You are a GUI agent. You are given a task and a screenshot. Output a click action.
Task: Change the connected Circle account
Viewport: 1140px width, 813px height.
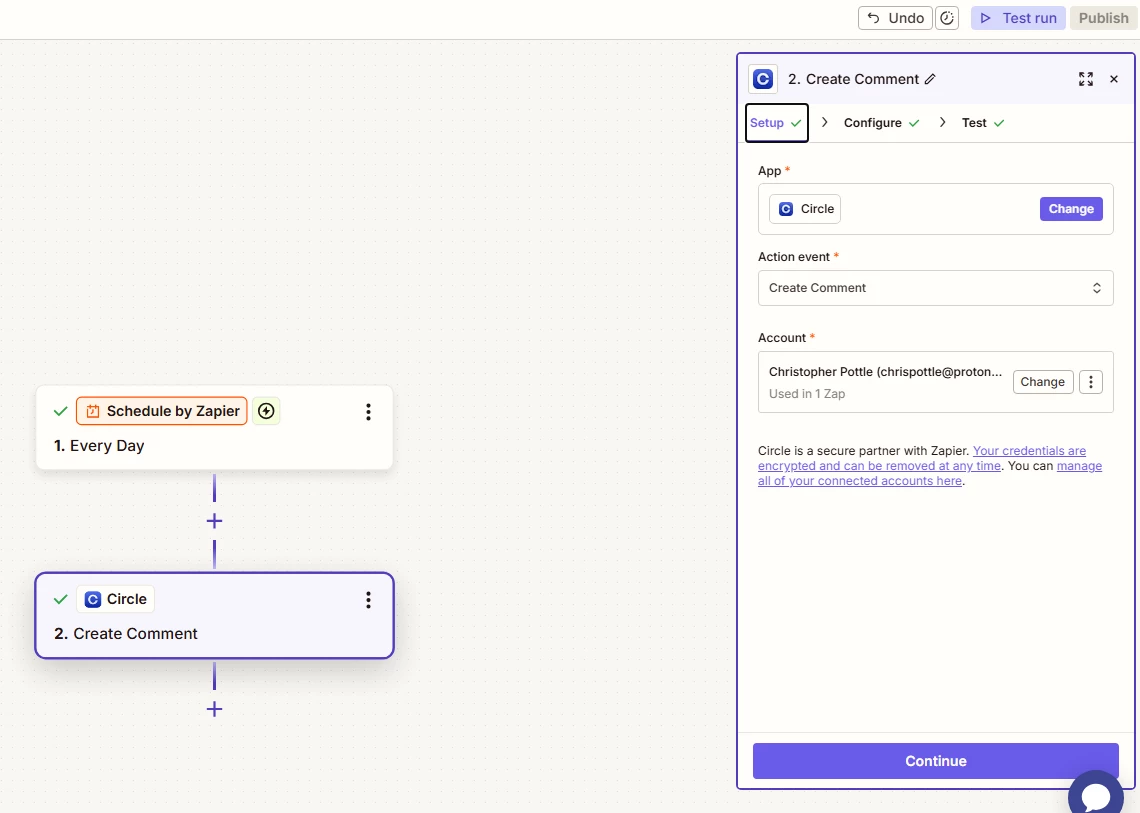coord(1043,382)
